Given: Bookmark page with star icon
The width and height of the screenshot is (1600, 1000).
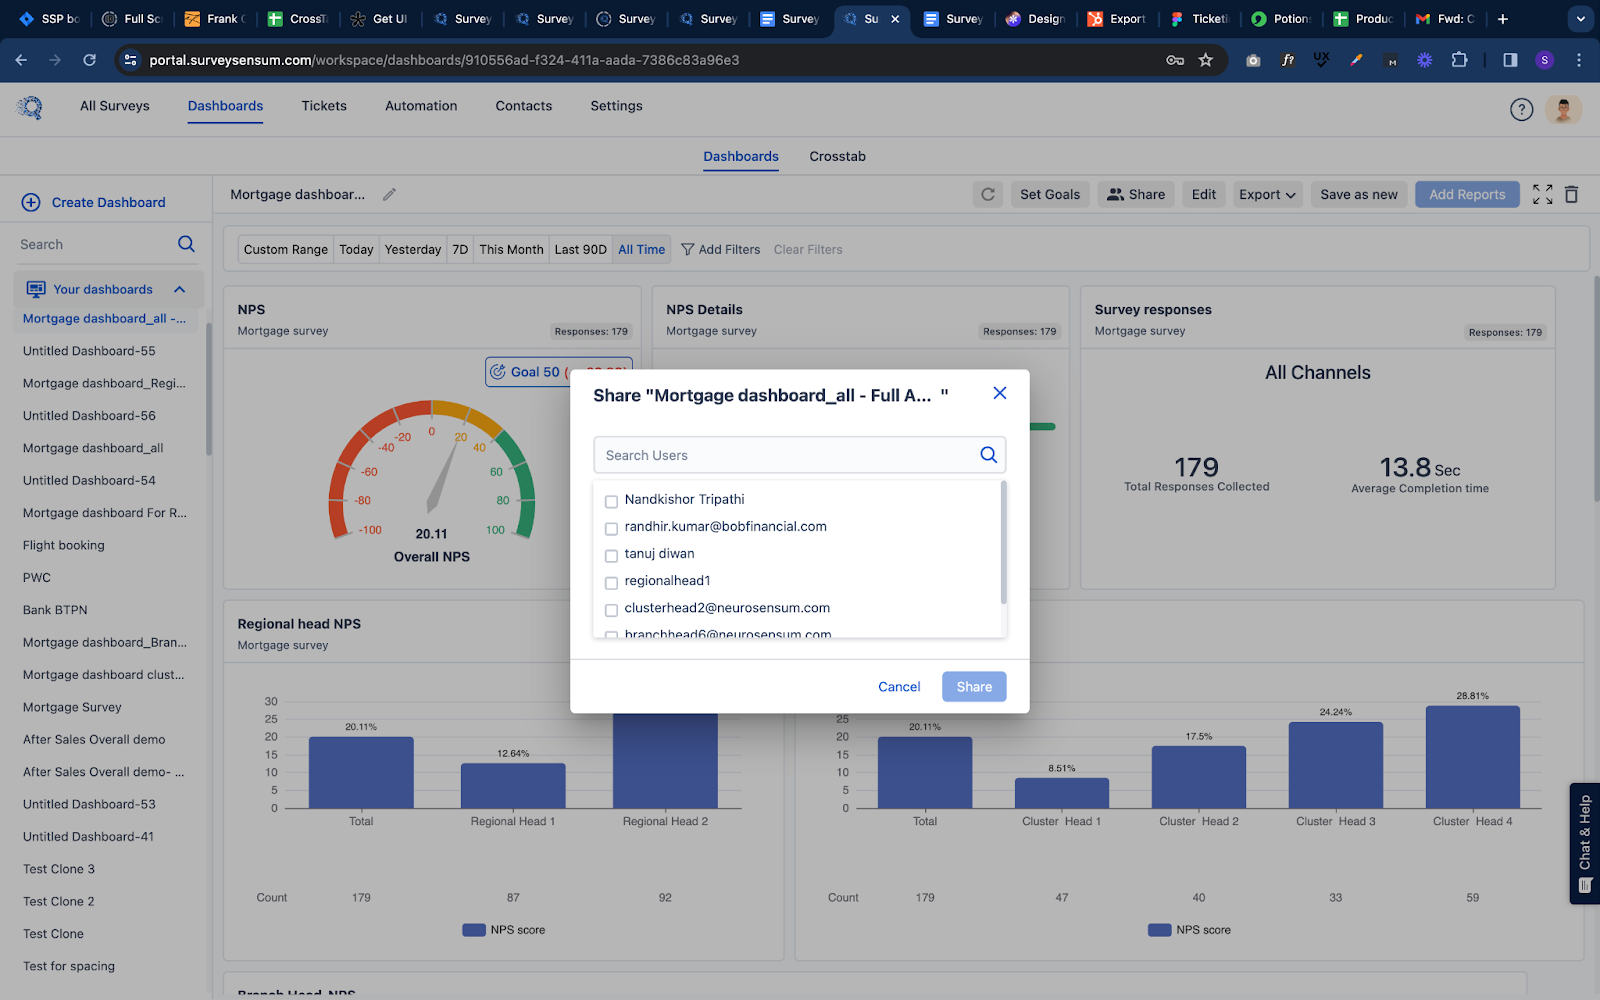Looking at the screenshot, I should (1206, 60).
